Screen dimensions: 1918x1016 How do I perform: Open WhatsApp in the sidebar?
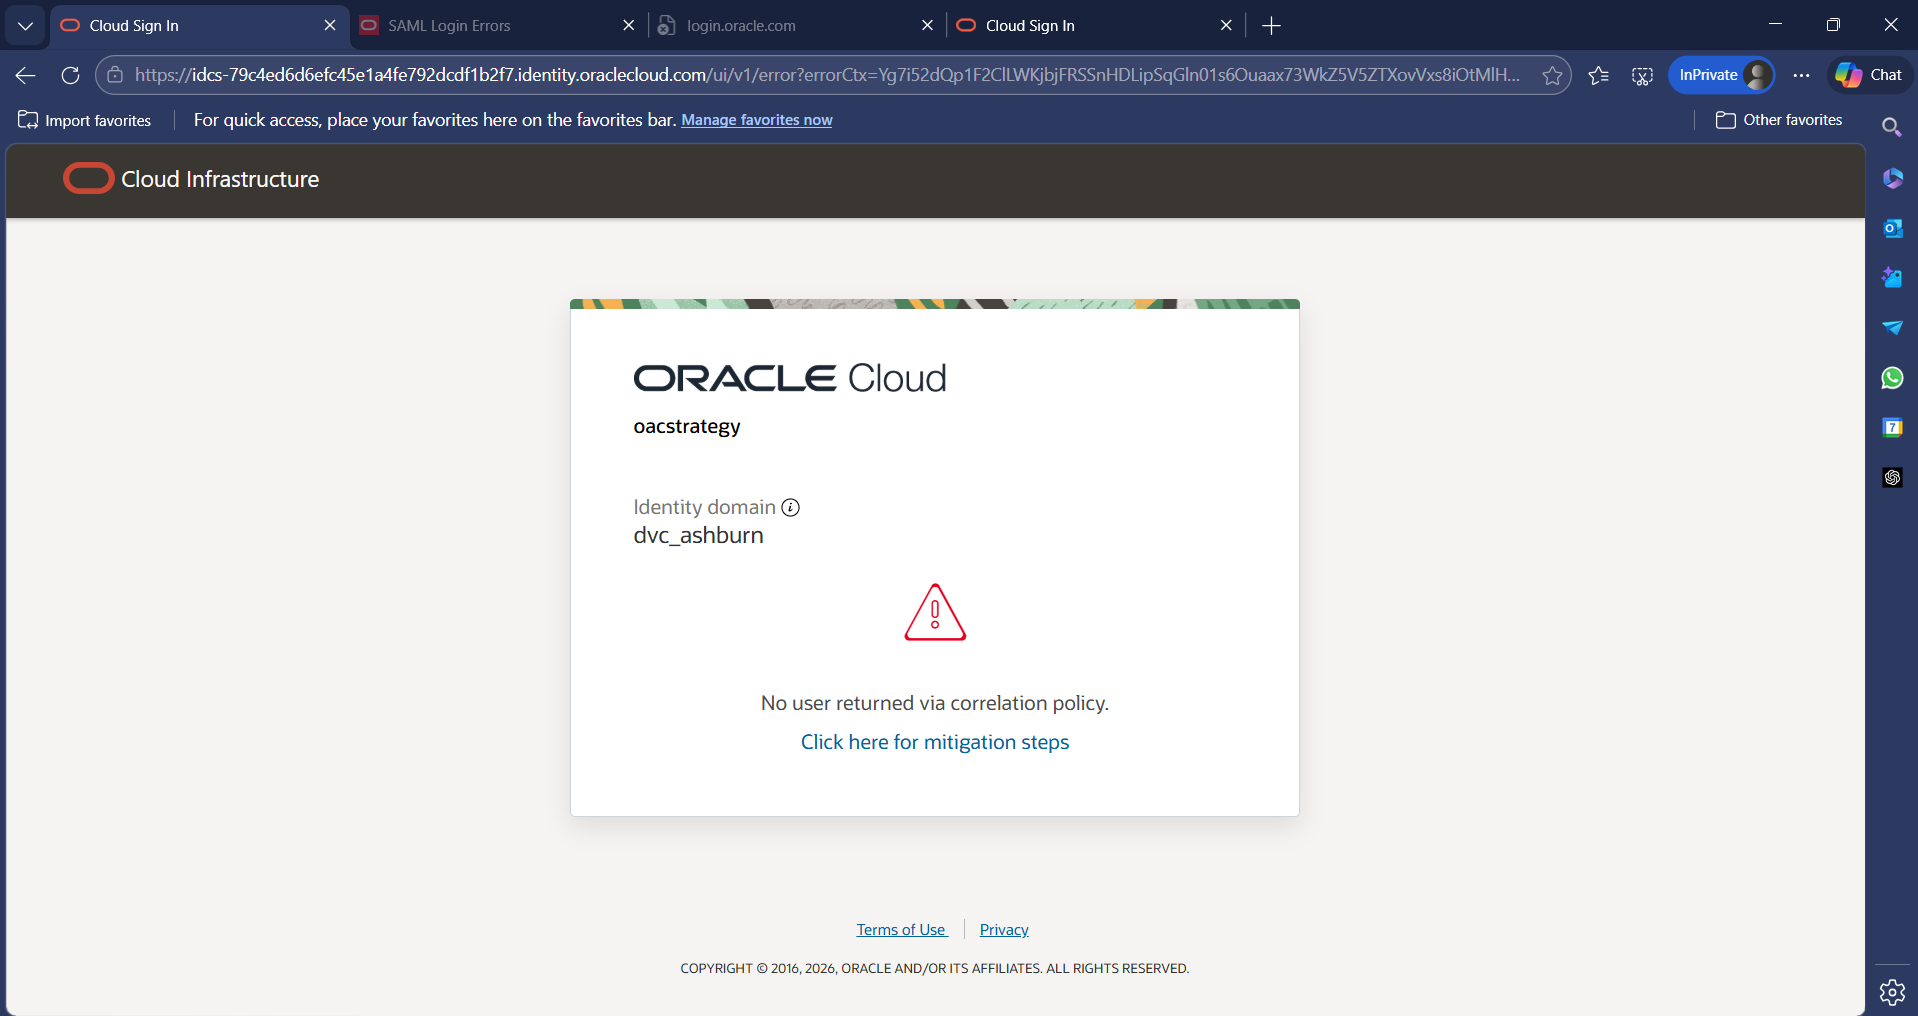(1892, 378)
